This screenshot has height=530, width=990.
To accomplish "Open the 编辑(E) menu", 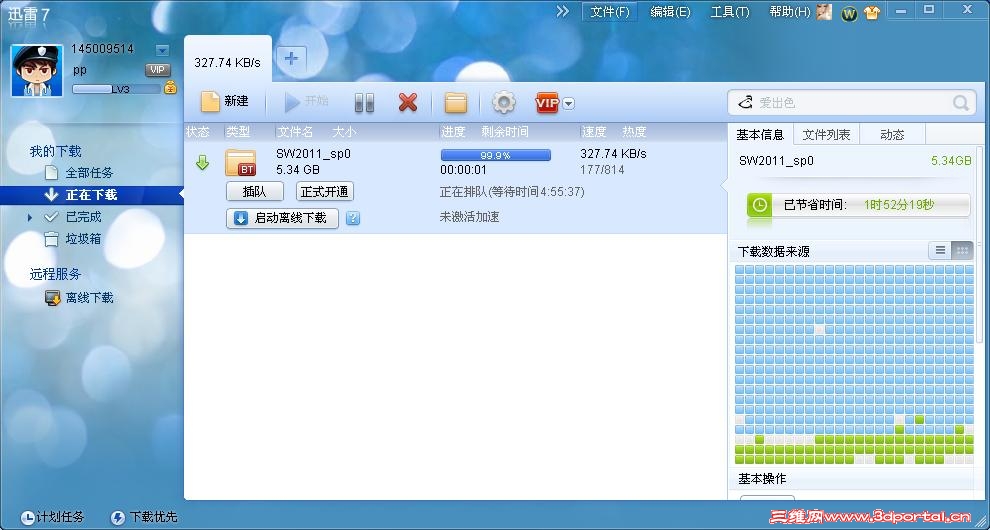I will tap(671, 12).
